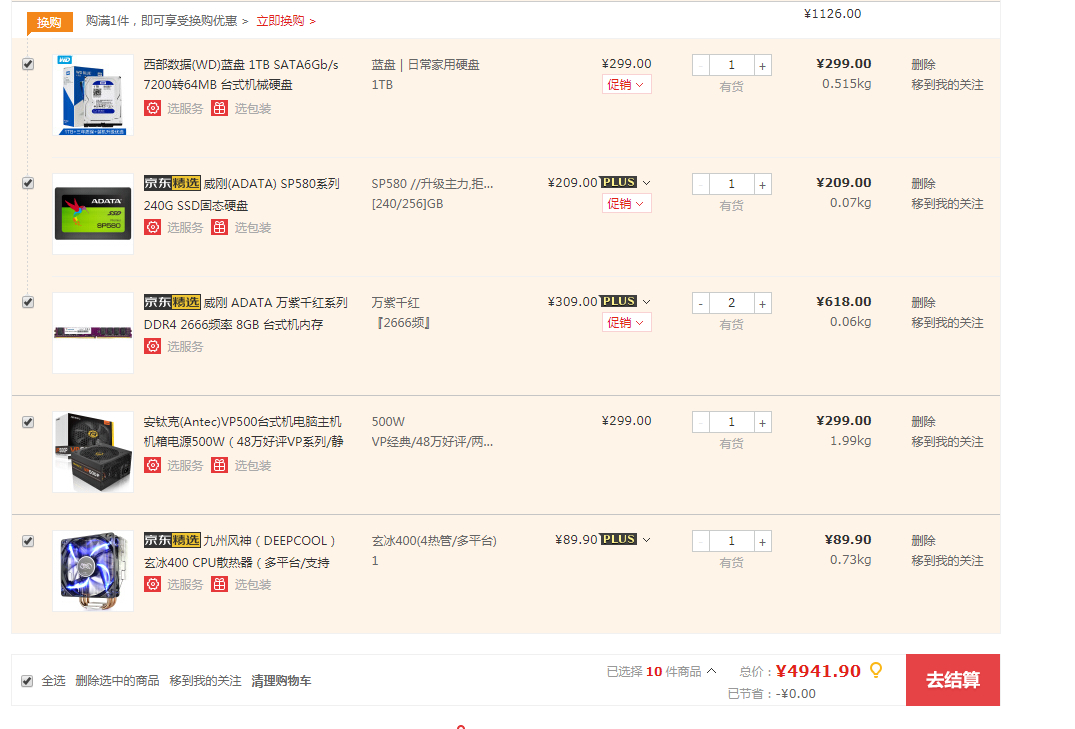Screen dimensions: 1075x729
Task: Open 促销 dropdown for WD hard drive
Action: click(627, 84)
